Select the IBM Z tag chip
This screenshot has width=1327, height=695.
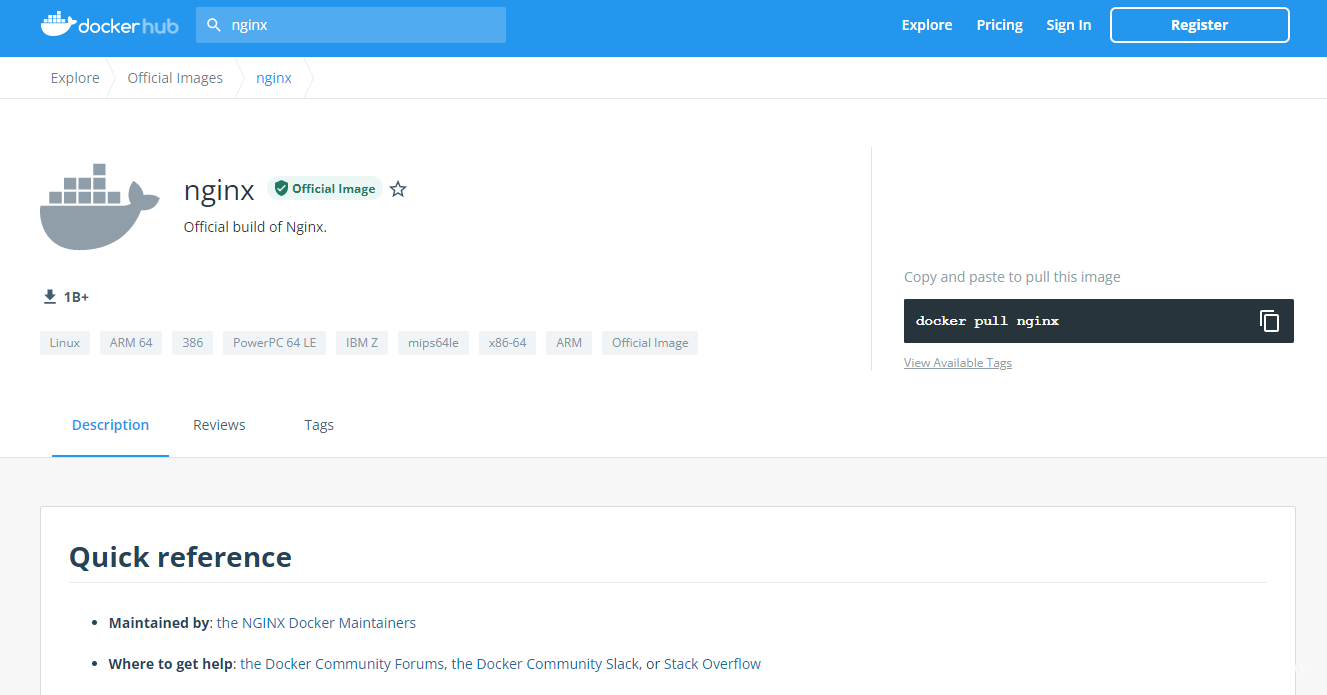click(362, 343)
